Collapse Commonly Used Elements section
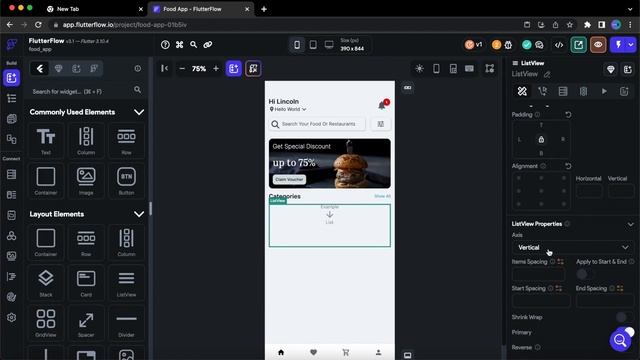Viewport: 640px width, 360px height. 139,112
